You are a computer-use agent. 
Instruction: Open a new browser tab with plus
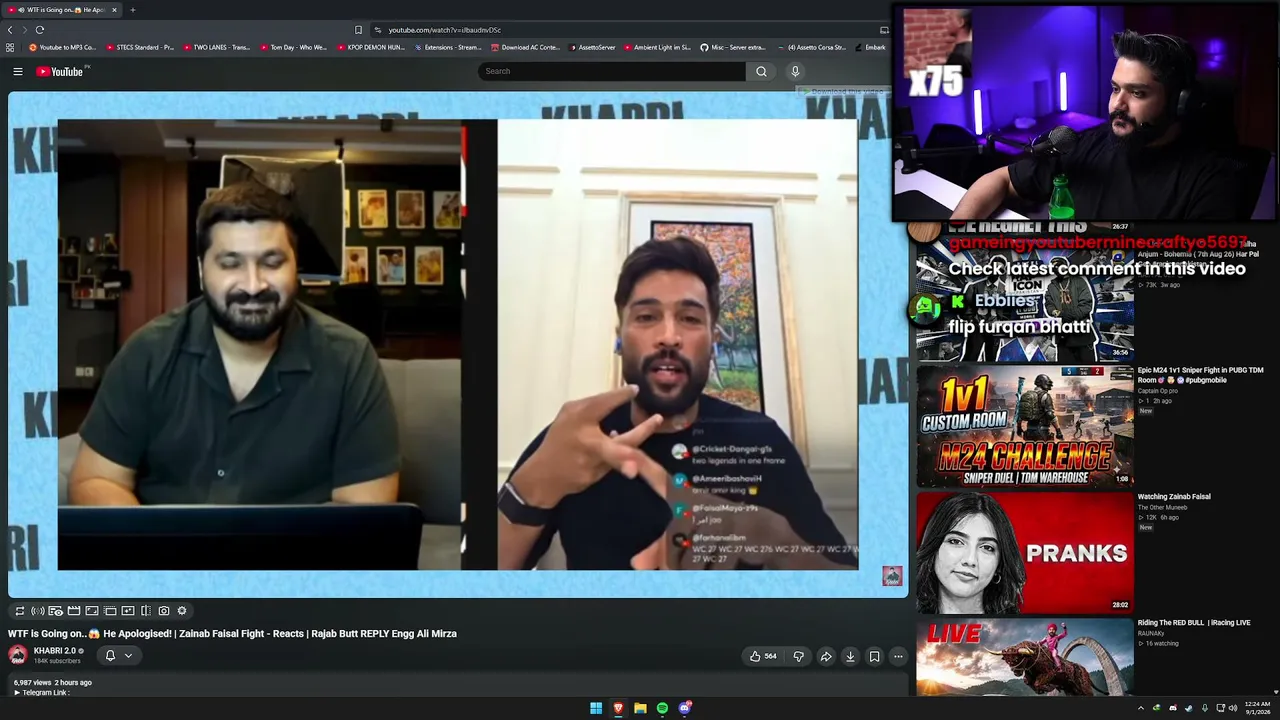[132, 10]
